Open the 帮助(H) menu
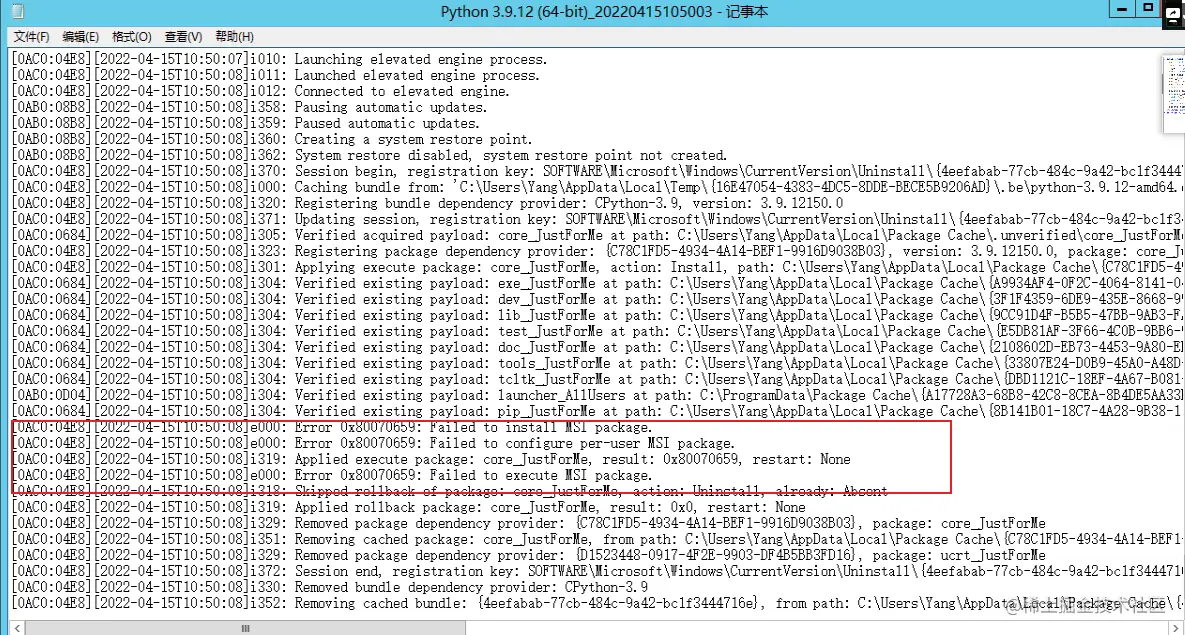This screenshot has height=635, width=1185. (x=233, y=36)
